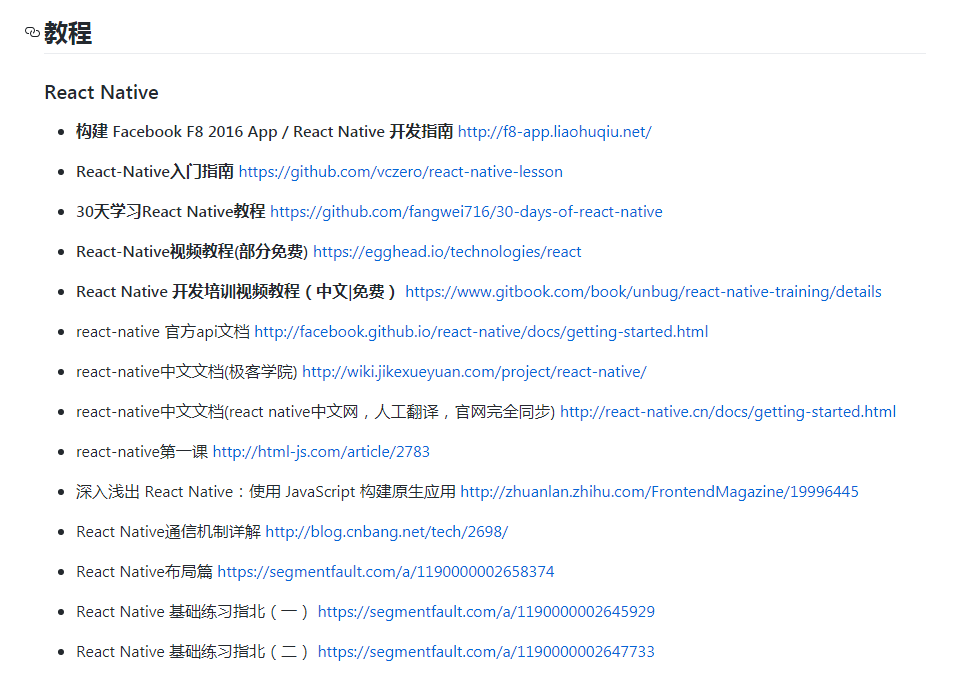
Task: Click text React Native 开发培训视频教程
Action: click(188, 292)
